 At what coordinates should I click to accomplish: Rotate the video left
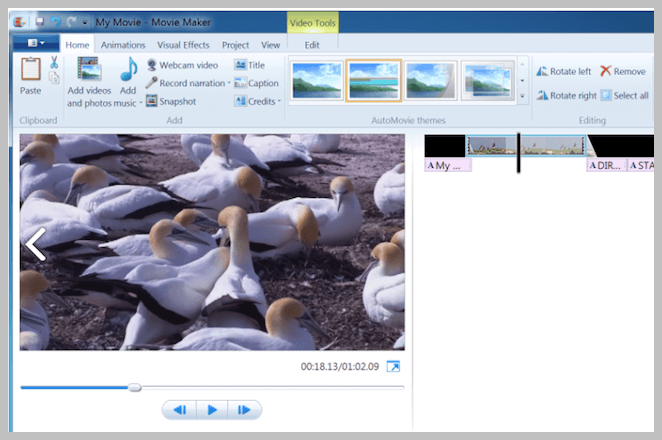[564, 71]
